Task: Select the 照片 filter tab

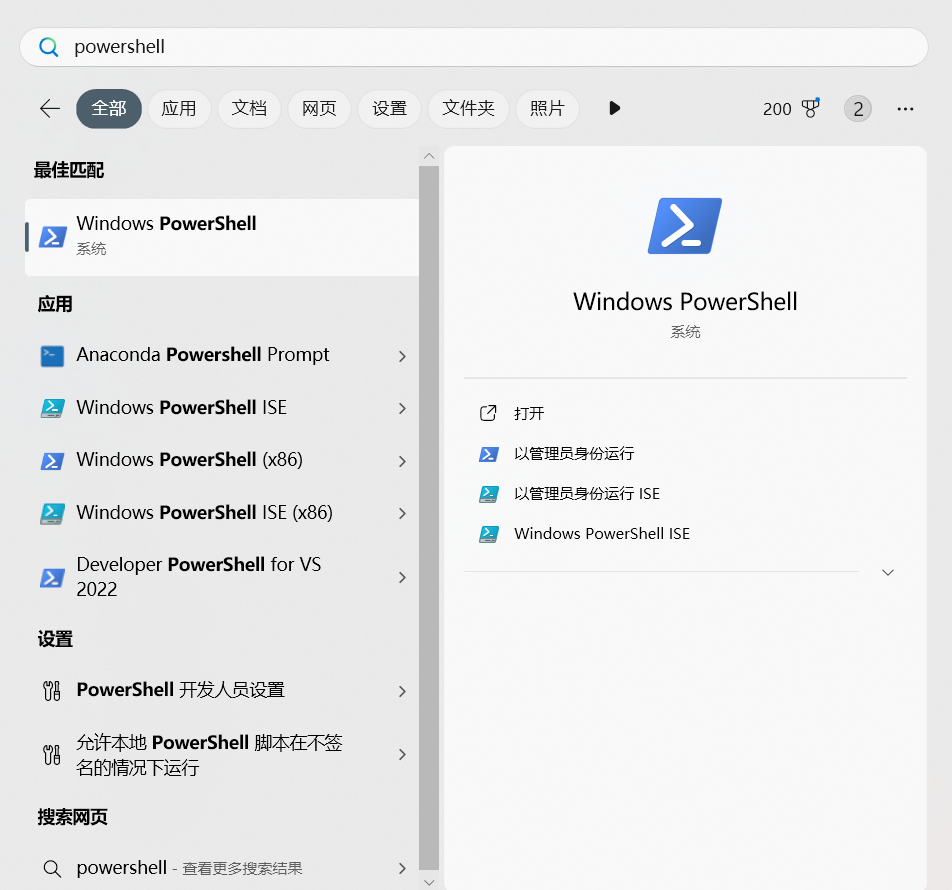Action: click(x=547, y=109)
